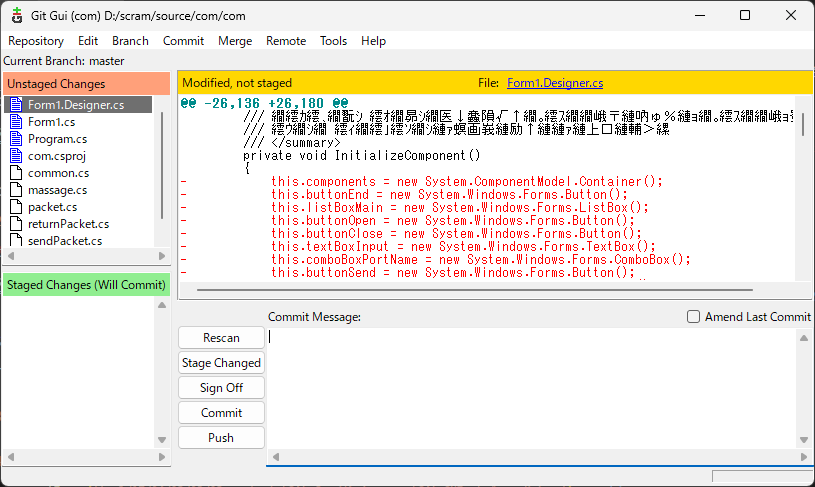Click the Unstaged Changes header

[87, 84]
